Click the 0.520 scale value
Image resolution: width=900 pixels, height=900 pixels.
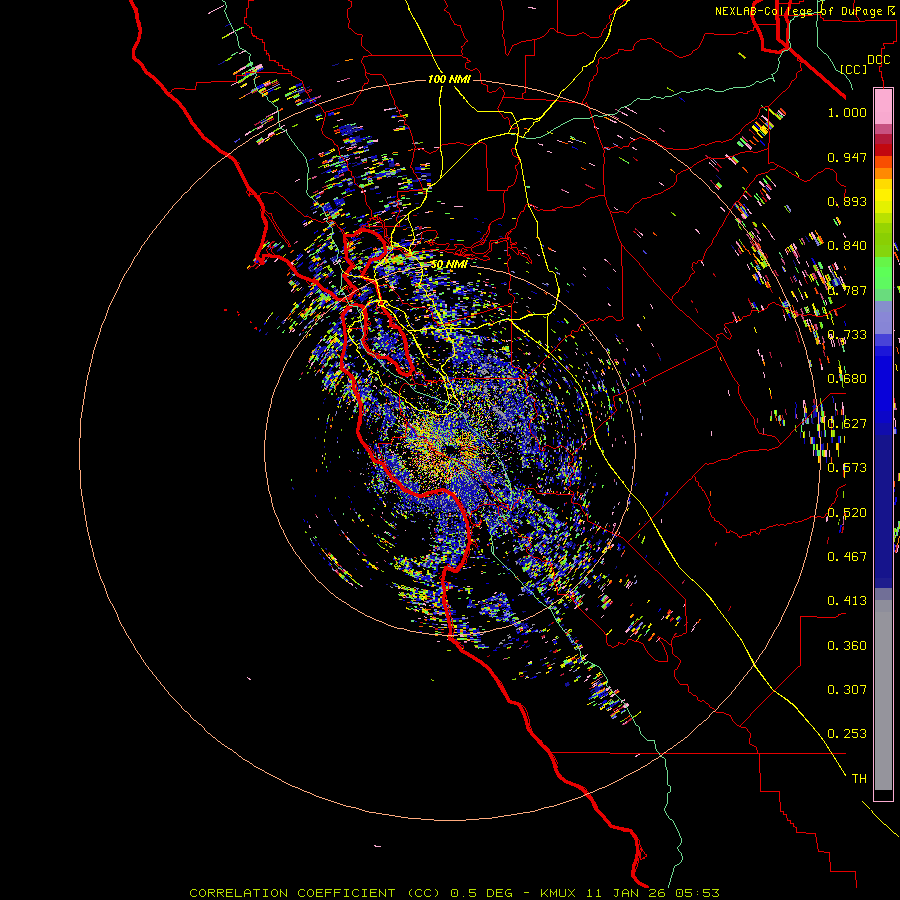(x=847, y=513)
